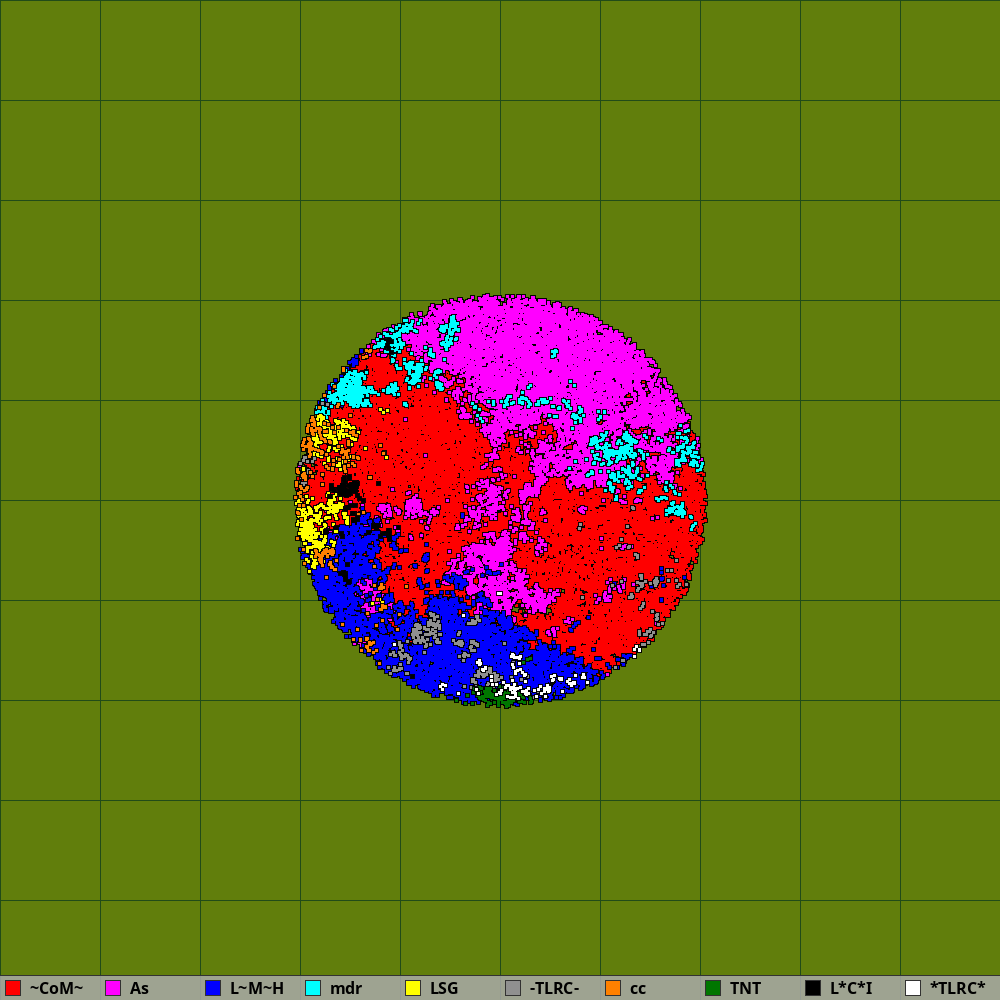Select the L~M~H legend label
The width and height of the screenshot is (1000, 1000).
[256, 989]
